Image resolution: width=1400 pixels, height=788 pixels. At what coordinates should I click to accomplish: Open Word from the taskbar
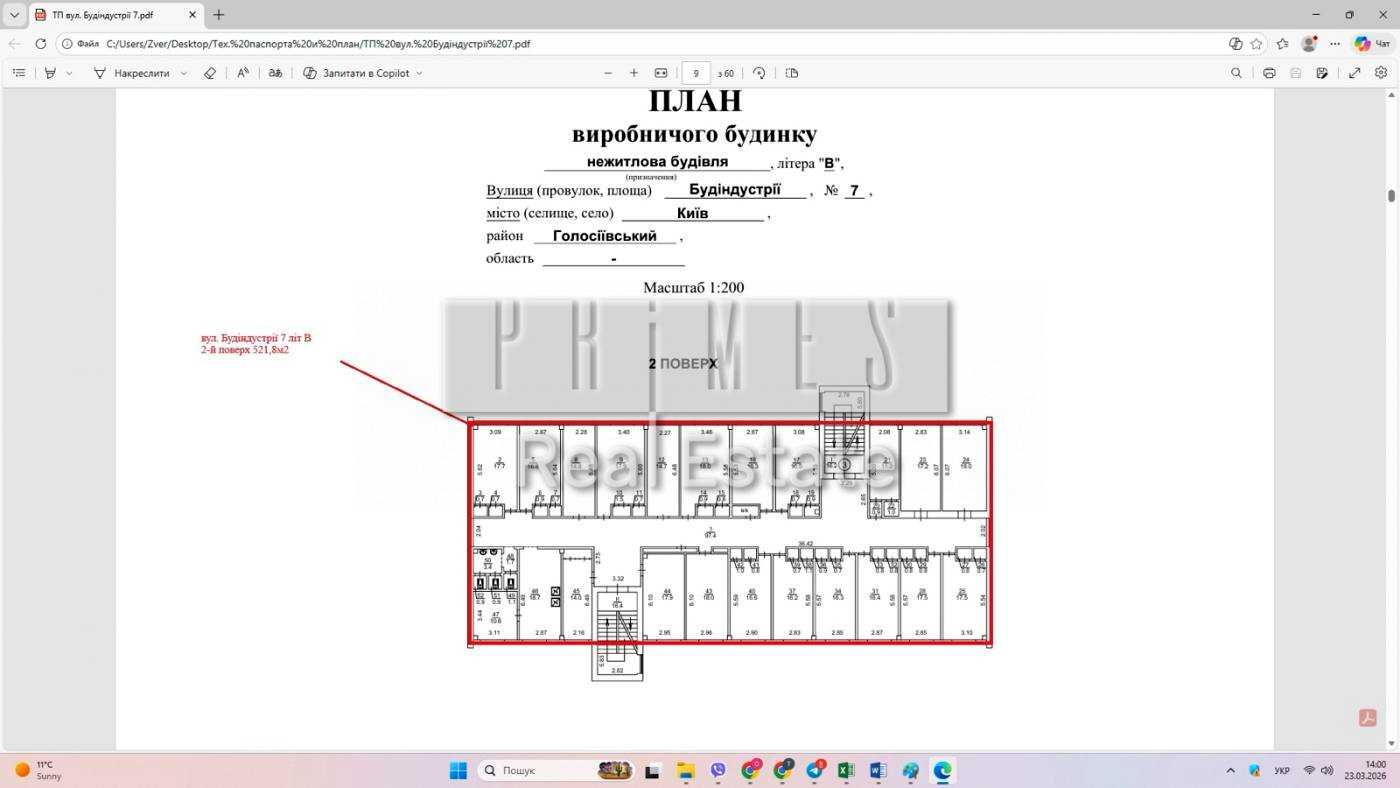(x=878, y=770)
